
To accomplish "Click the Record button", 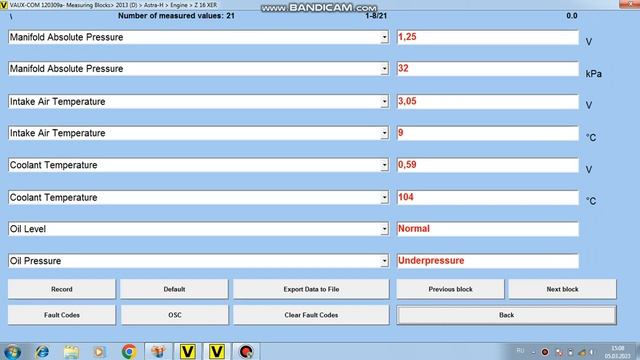I will pos(62,289).
